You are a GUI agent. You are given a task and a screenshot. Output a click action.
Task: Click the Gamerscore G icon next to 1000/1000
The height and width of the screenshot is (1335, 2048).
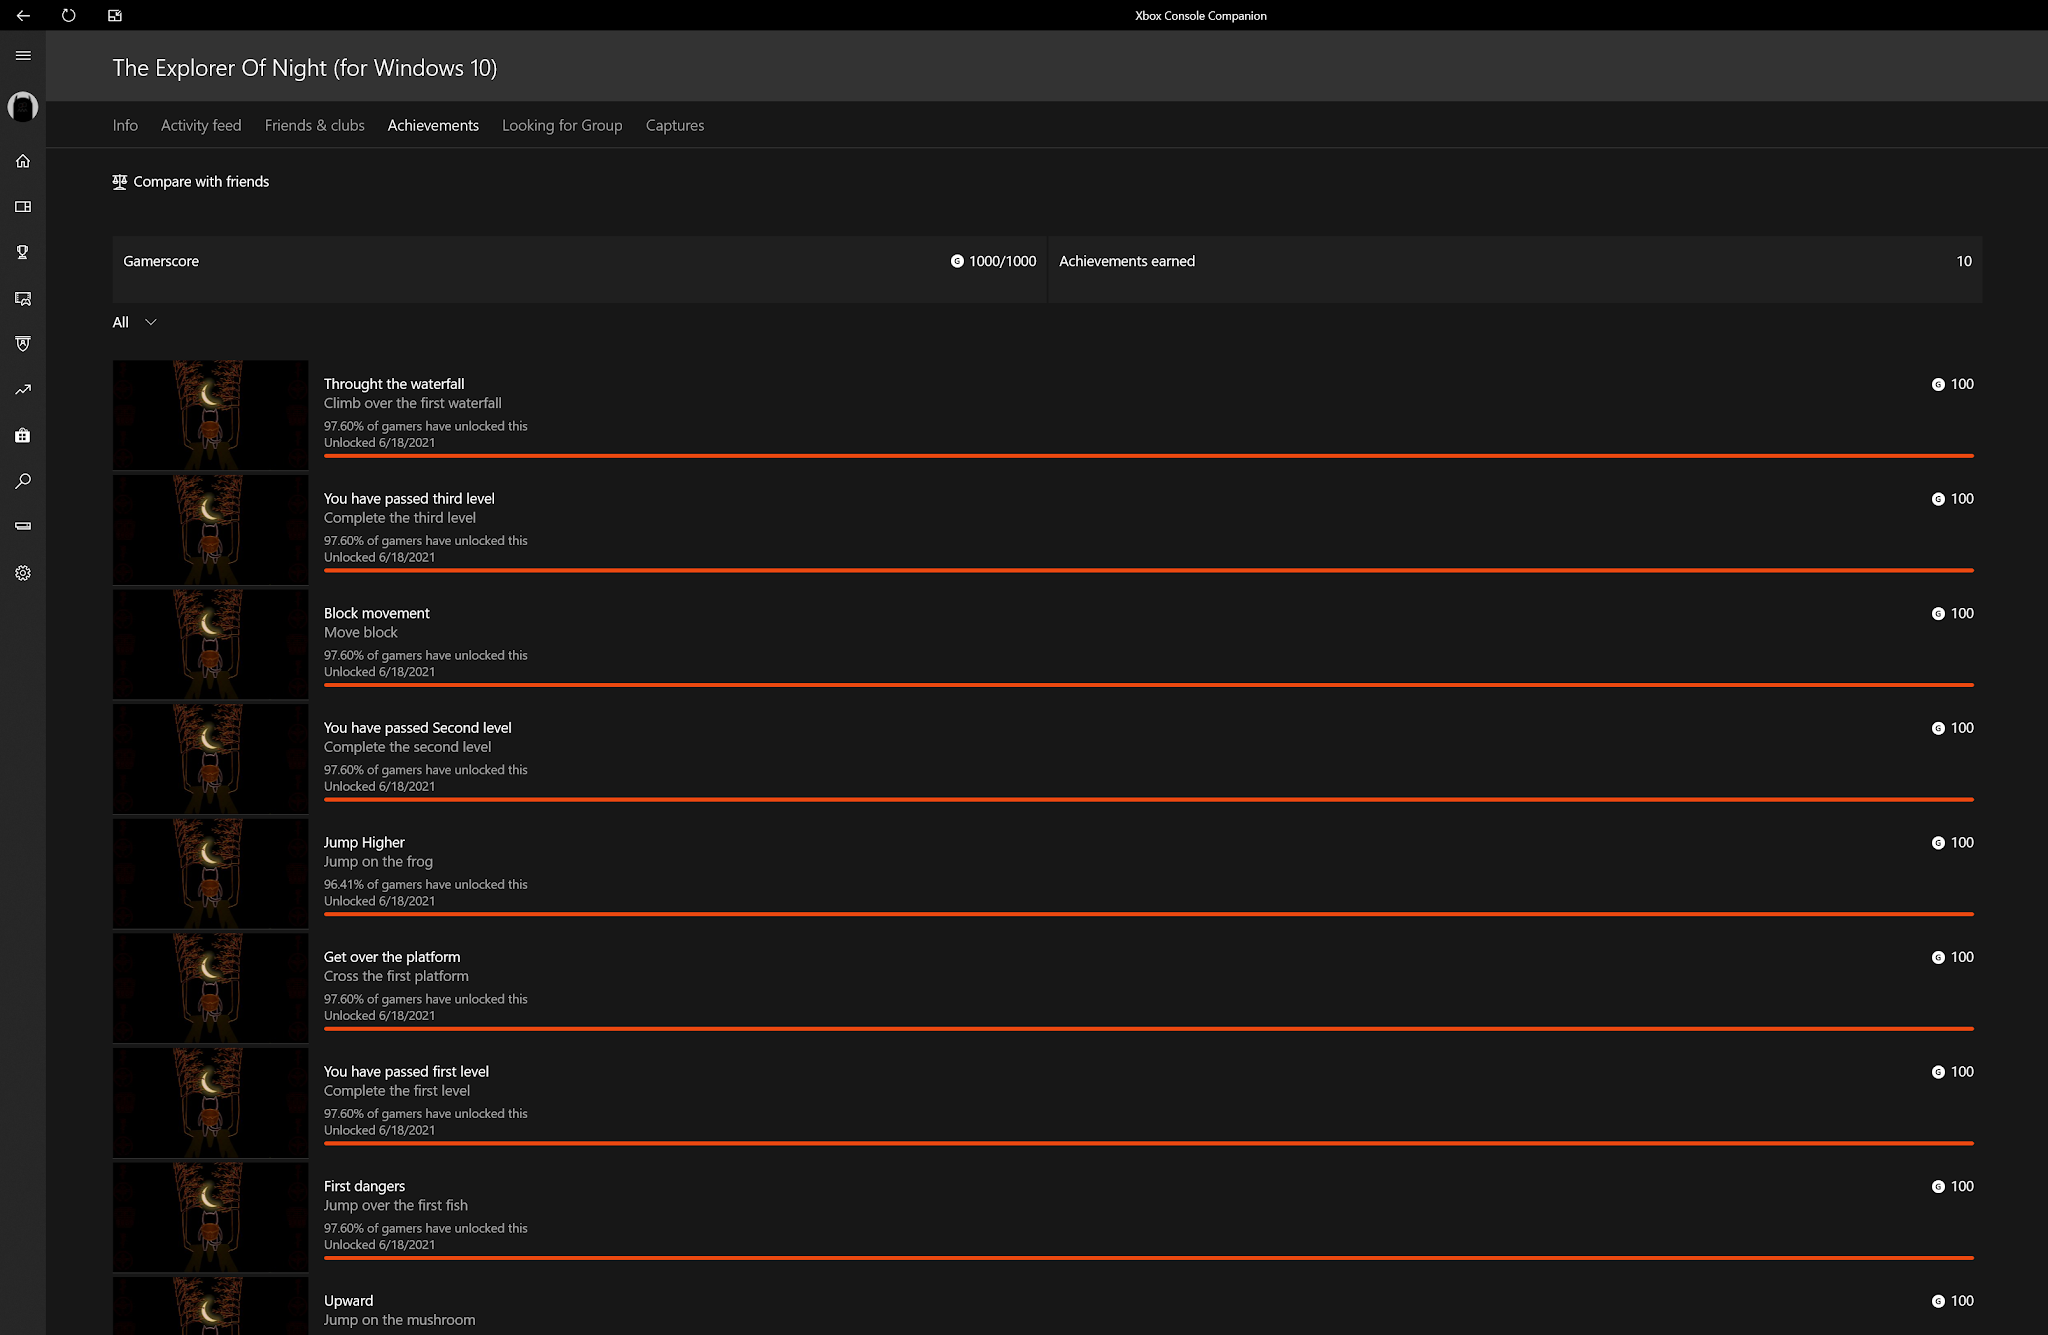[957, 261]
